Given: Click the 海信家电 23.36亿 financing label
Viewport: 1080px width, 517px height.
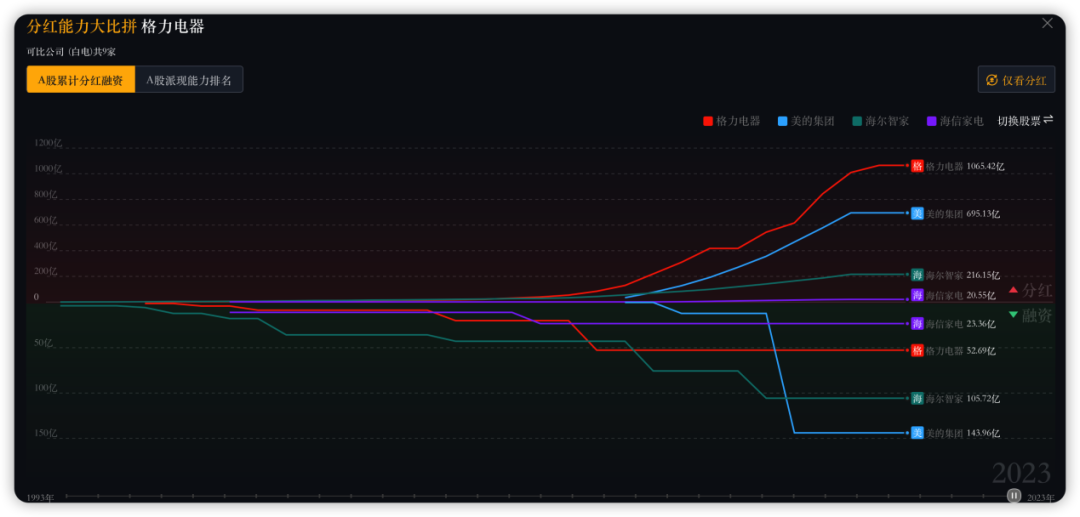Looking at the screenshot, I should [x=961, y=324].
